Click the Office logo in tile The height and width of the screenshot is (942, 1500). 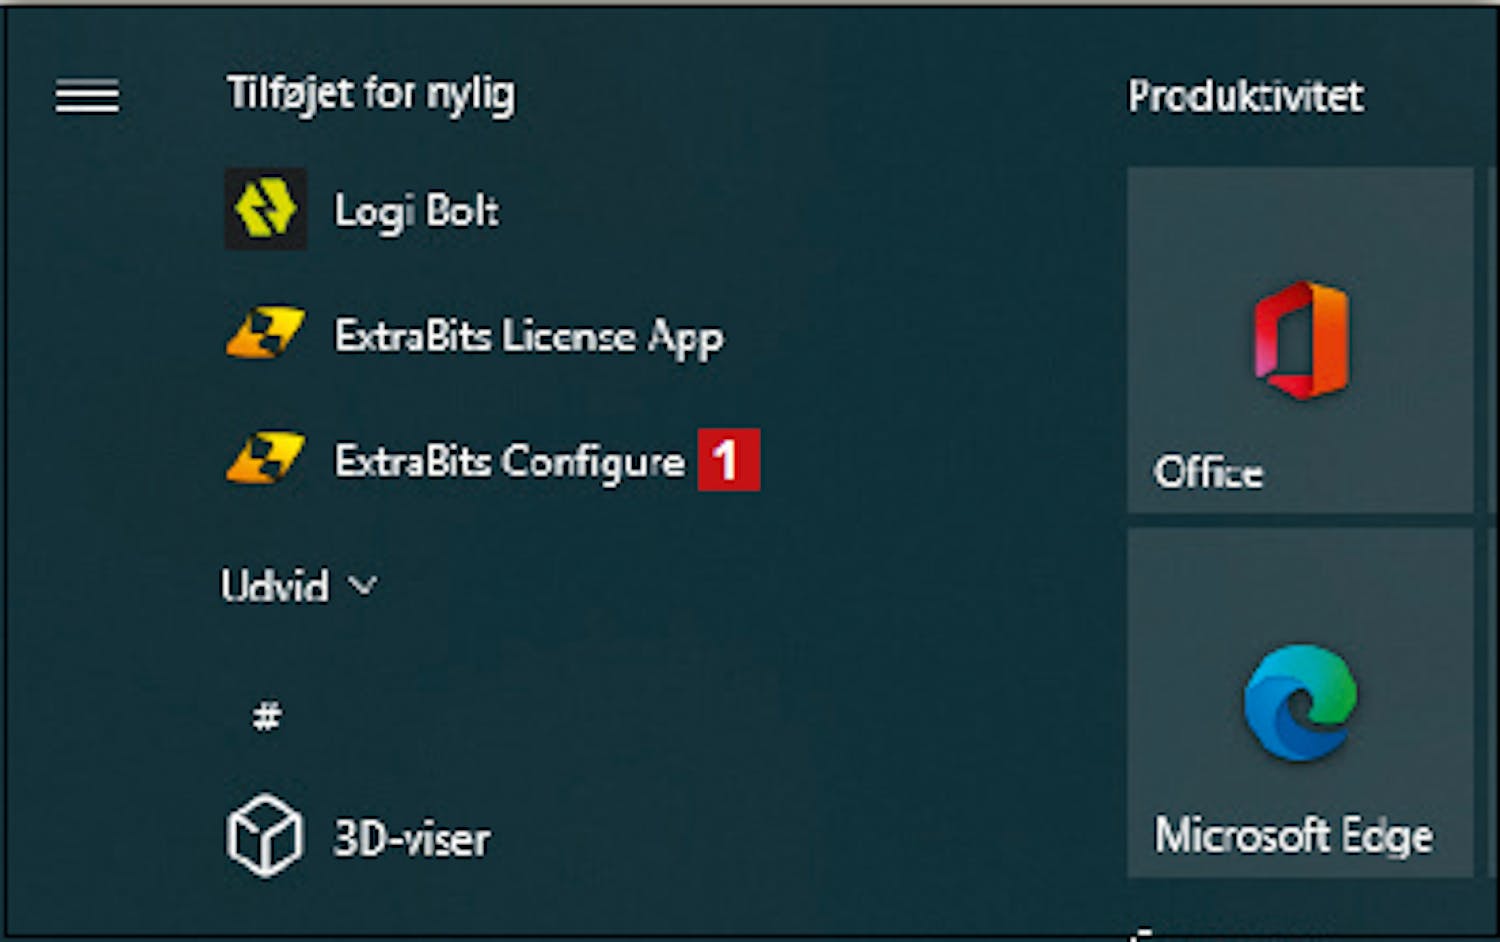(1301, 340)
